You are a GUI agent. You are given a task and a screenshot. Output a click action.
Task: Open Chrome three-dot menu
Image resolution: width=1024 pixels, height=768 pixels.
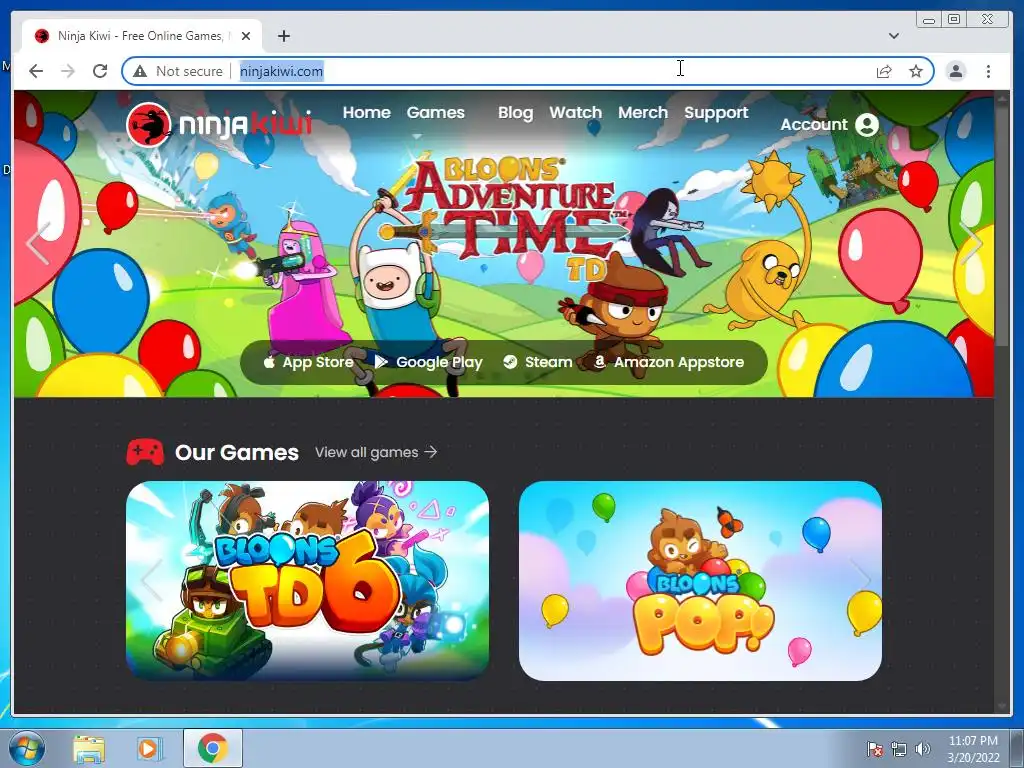pyautogui.click(x=988, y=71)
